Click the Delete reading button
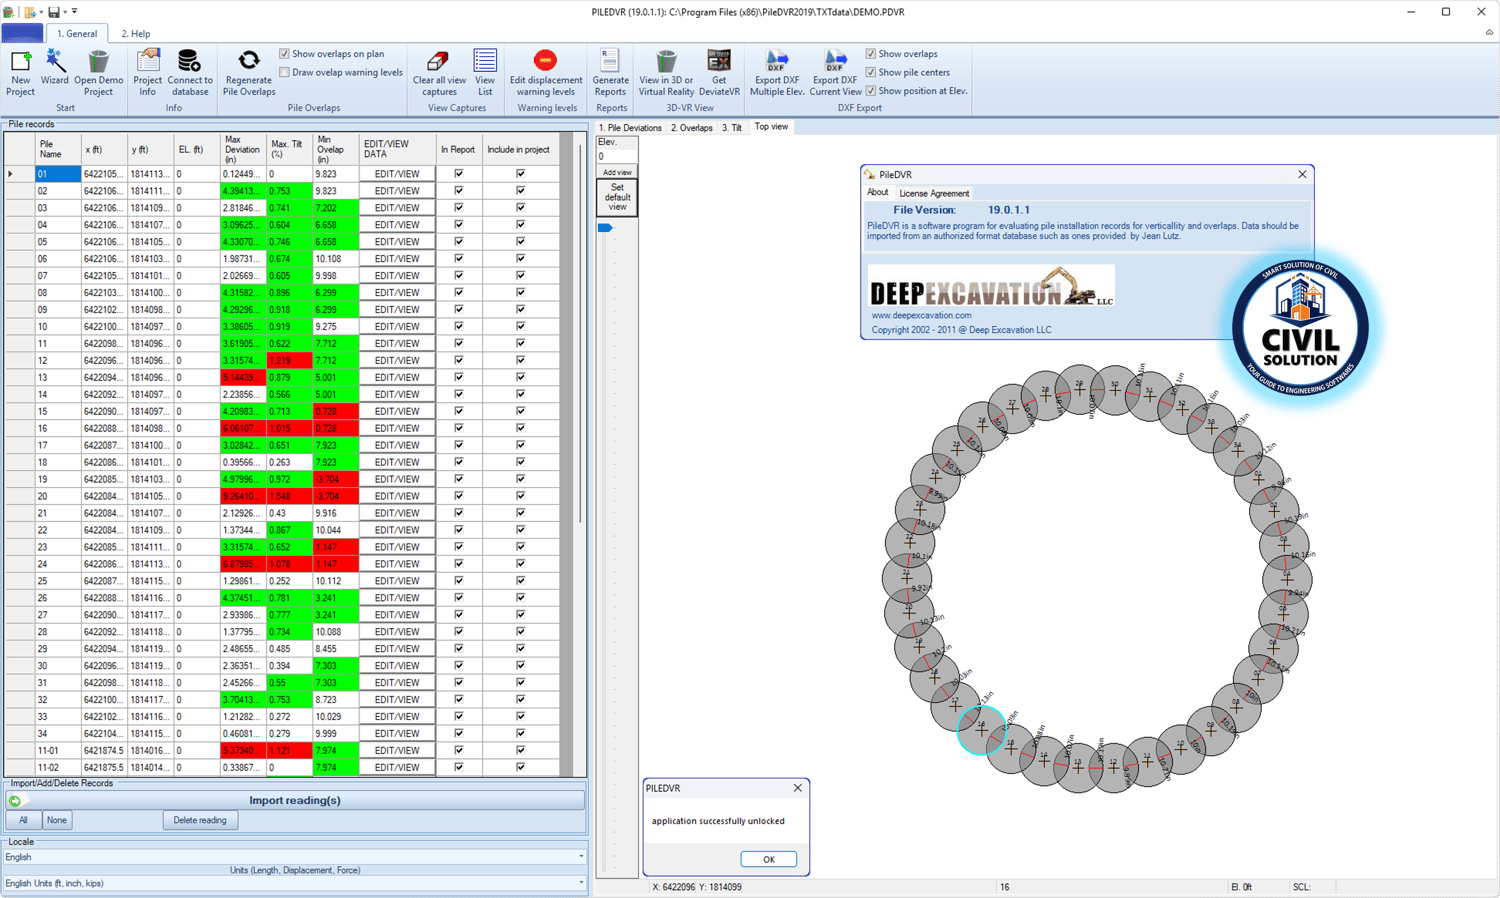1500x898 pixels. pos(200,820)
